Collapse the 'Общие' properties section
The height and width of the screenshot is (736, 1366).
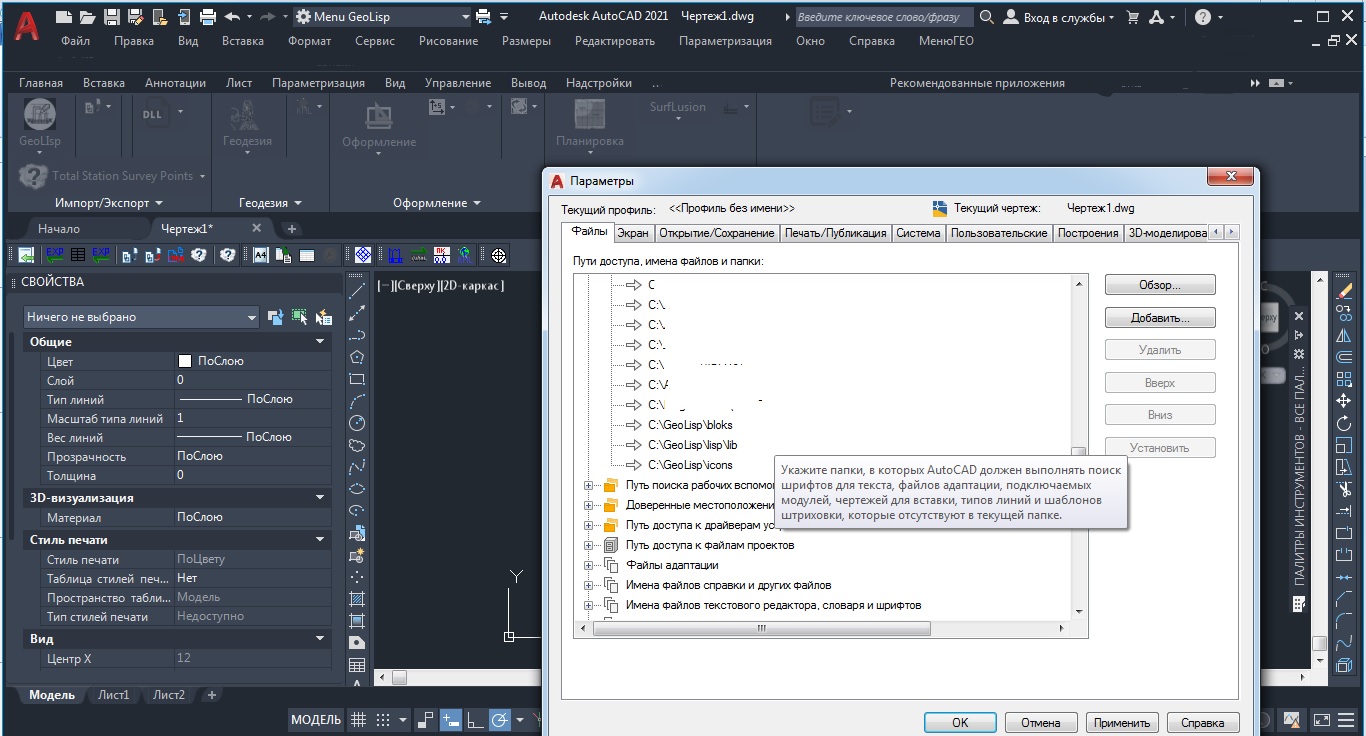click(320, 342)
